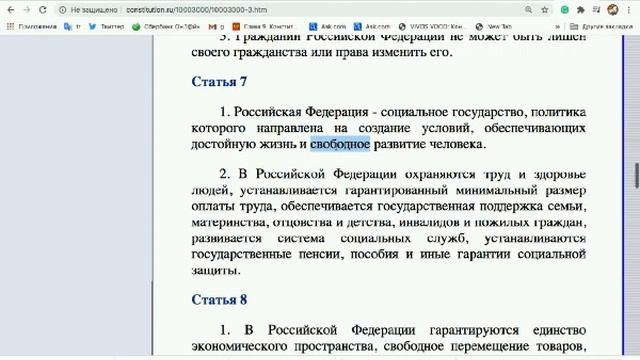Expand the hidden bookmarks chevron

(x=557, y=27)
